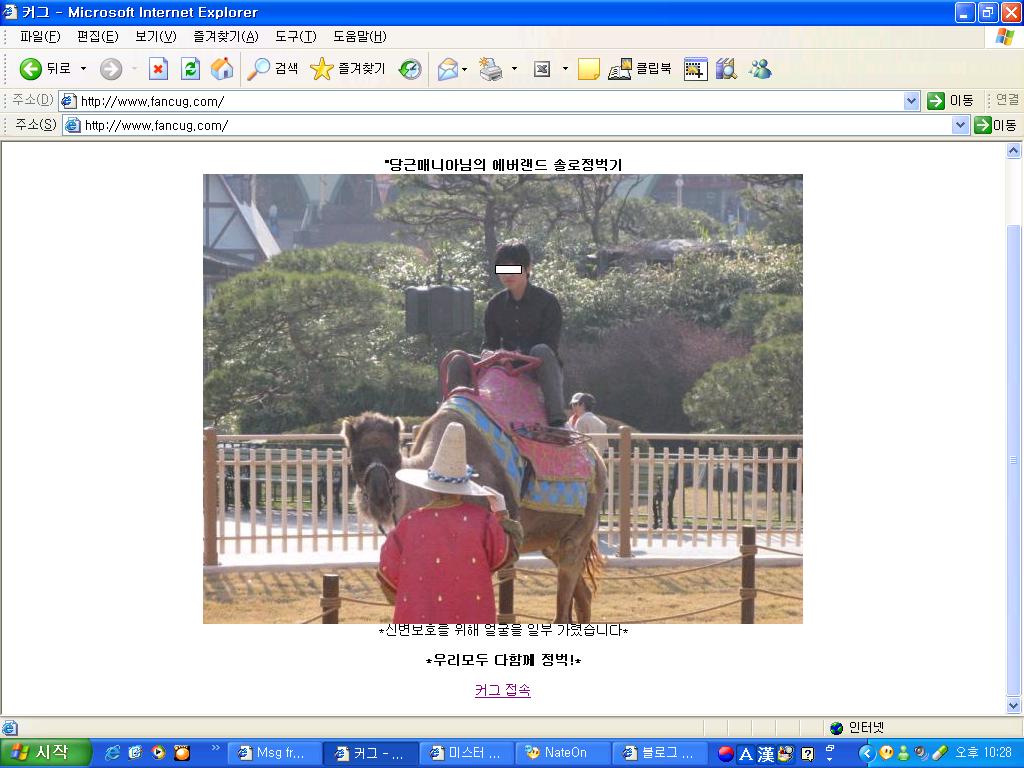Open the yellow note icon in toolbar
The image size is (1024, 768).
coord(588,69)
